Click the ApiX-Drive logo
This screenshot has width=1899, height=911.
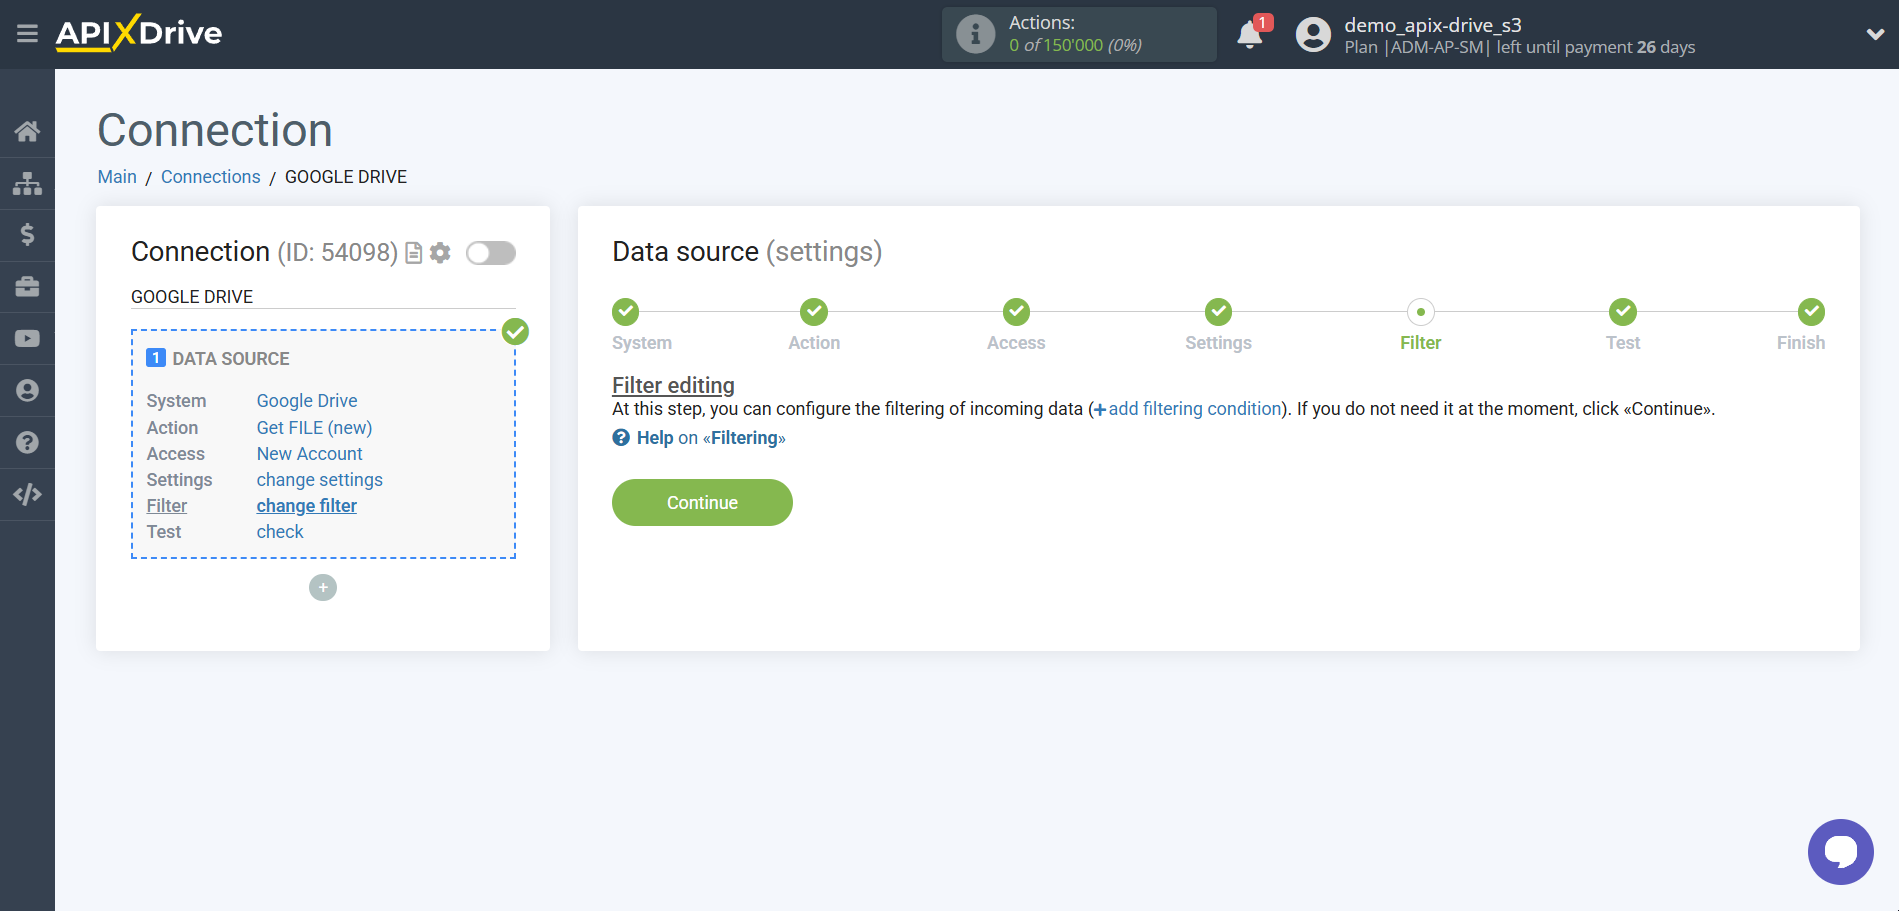pyautogui.click(x=139, y=33)
